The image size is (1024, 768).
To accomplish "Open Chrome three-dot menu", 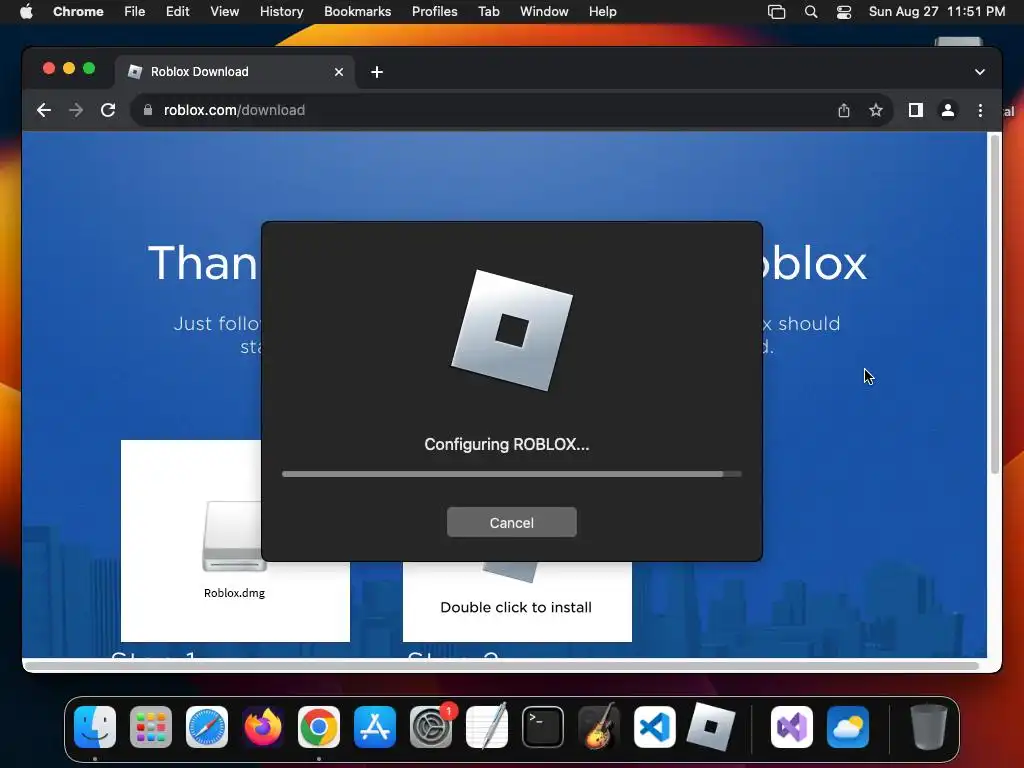I will 980,110.
